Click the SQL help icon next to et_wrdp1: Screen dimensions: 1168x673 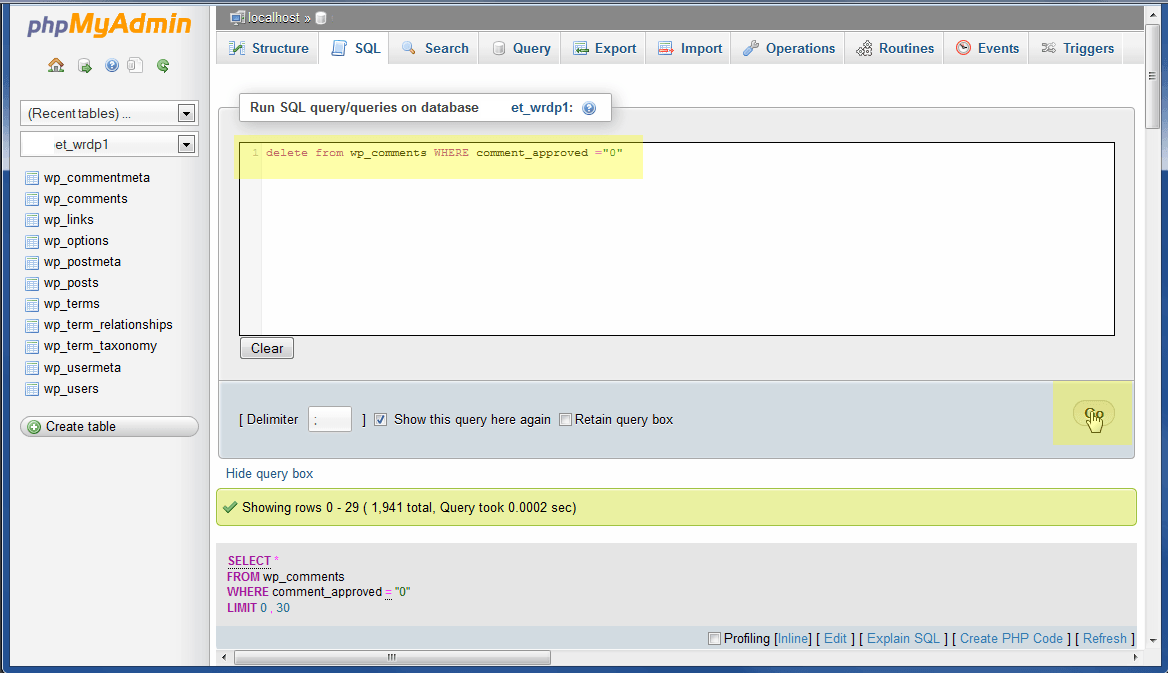point(589,108)
